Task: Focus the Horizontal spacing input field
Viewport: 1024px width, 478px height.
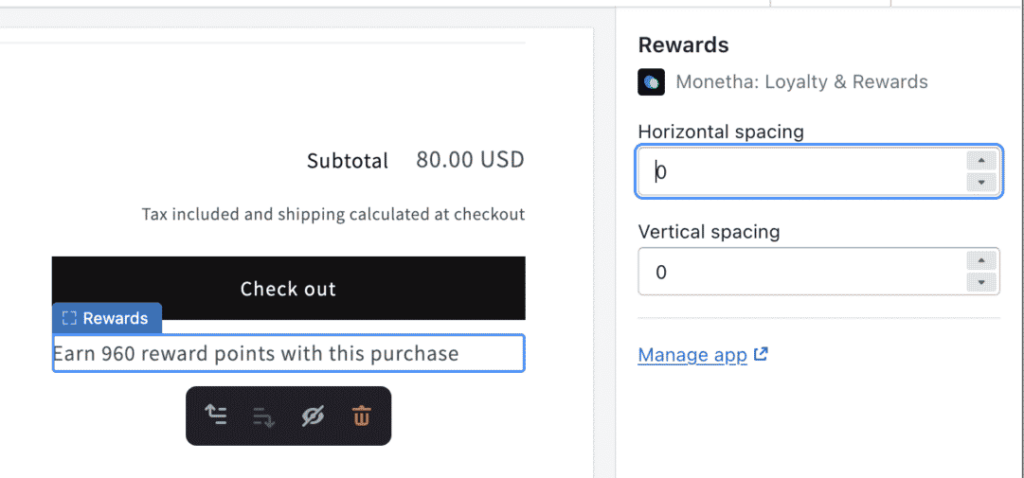Action: click(x=802, y=172)
